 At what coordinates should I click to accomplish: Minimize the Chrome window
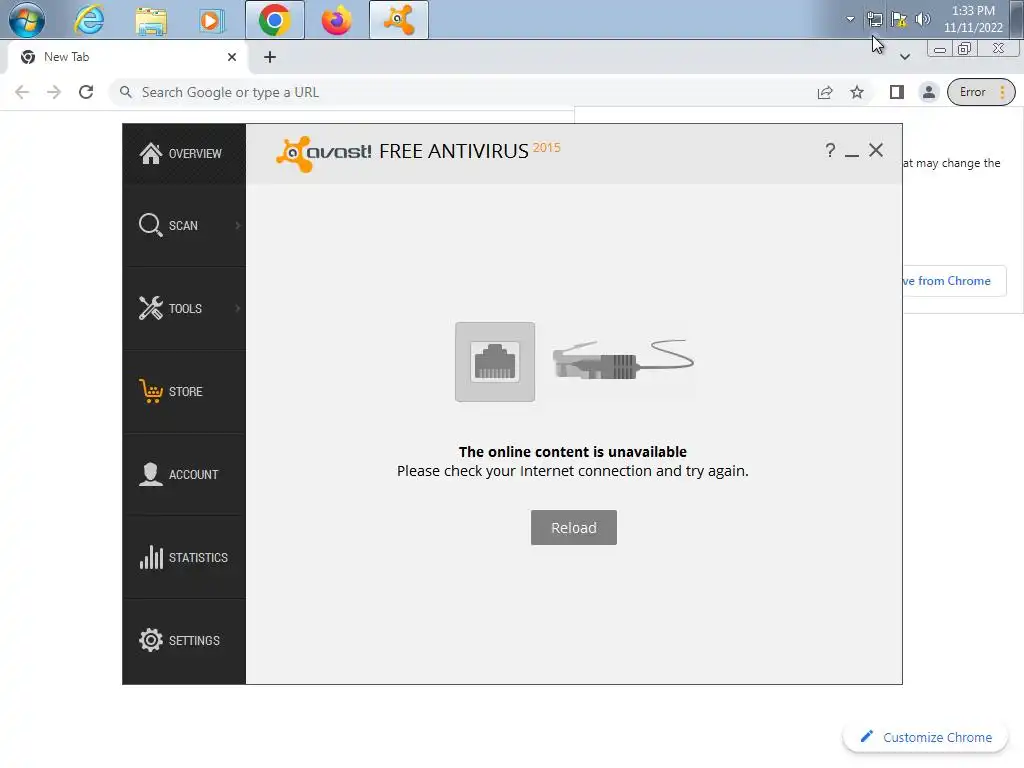pyautogui.click(x=940, y=49)
